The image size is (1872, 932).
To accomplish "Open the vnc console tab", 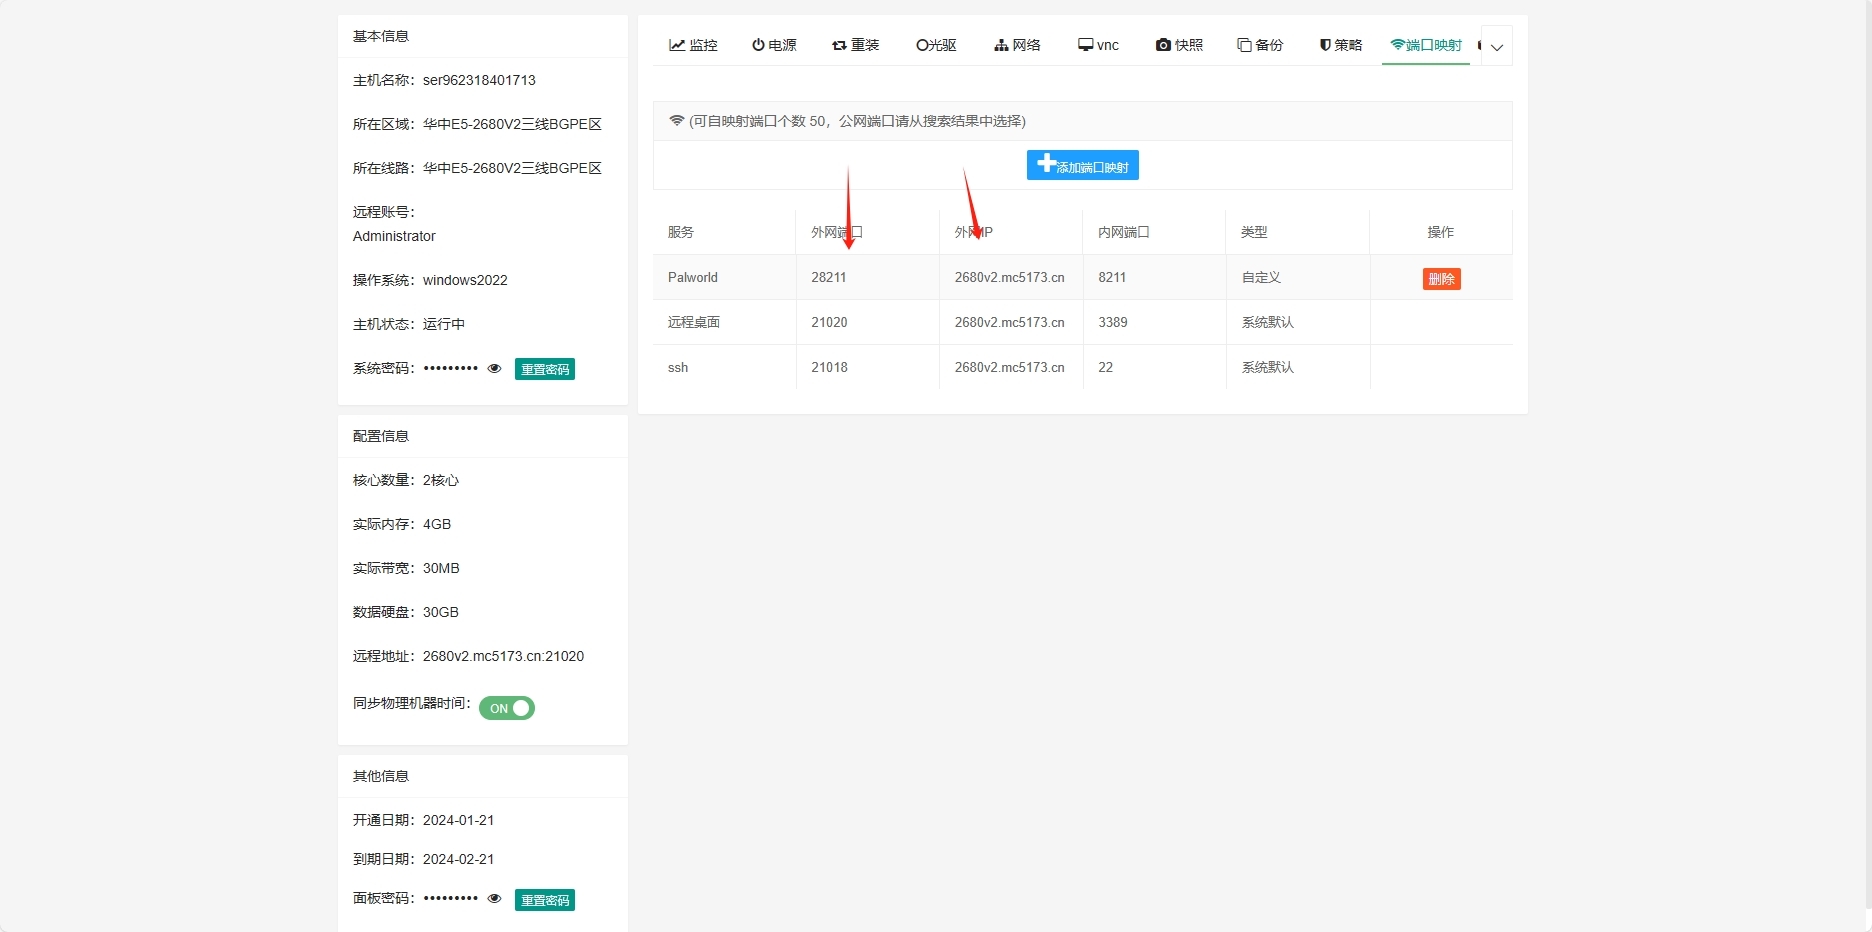I will [1098, 45].
